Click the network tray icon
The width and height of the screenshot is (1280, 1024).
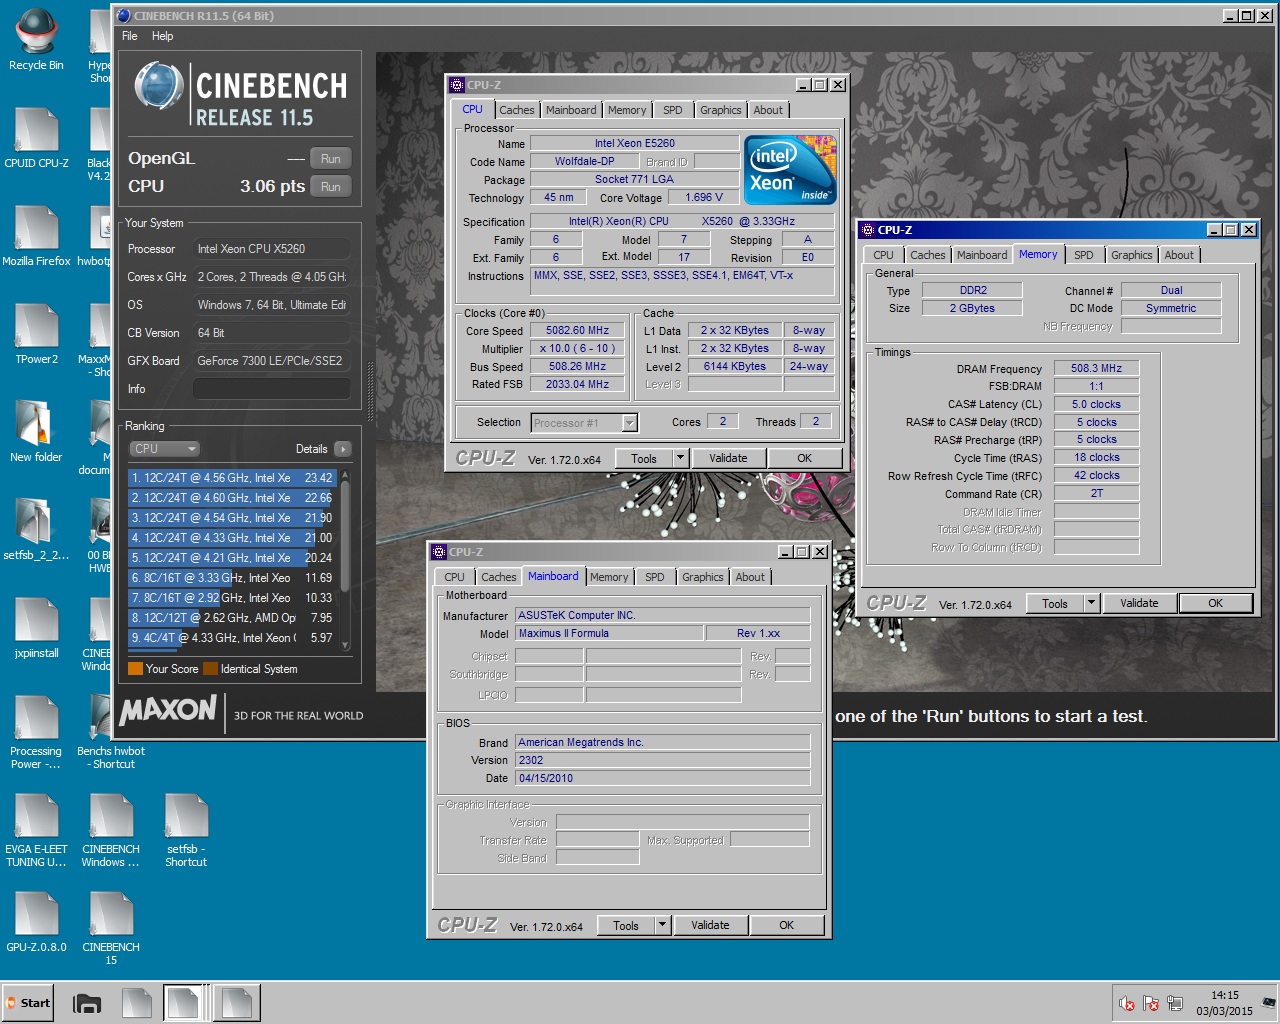tap(1175, 1003)
